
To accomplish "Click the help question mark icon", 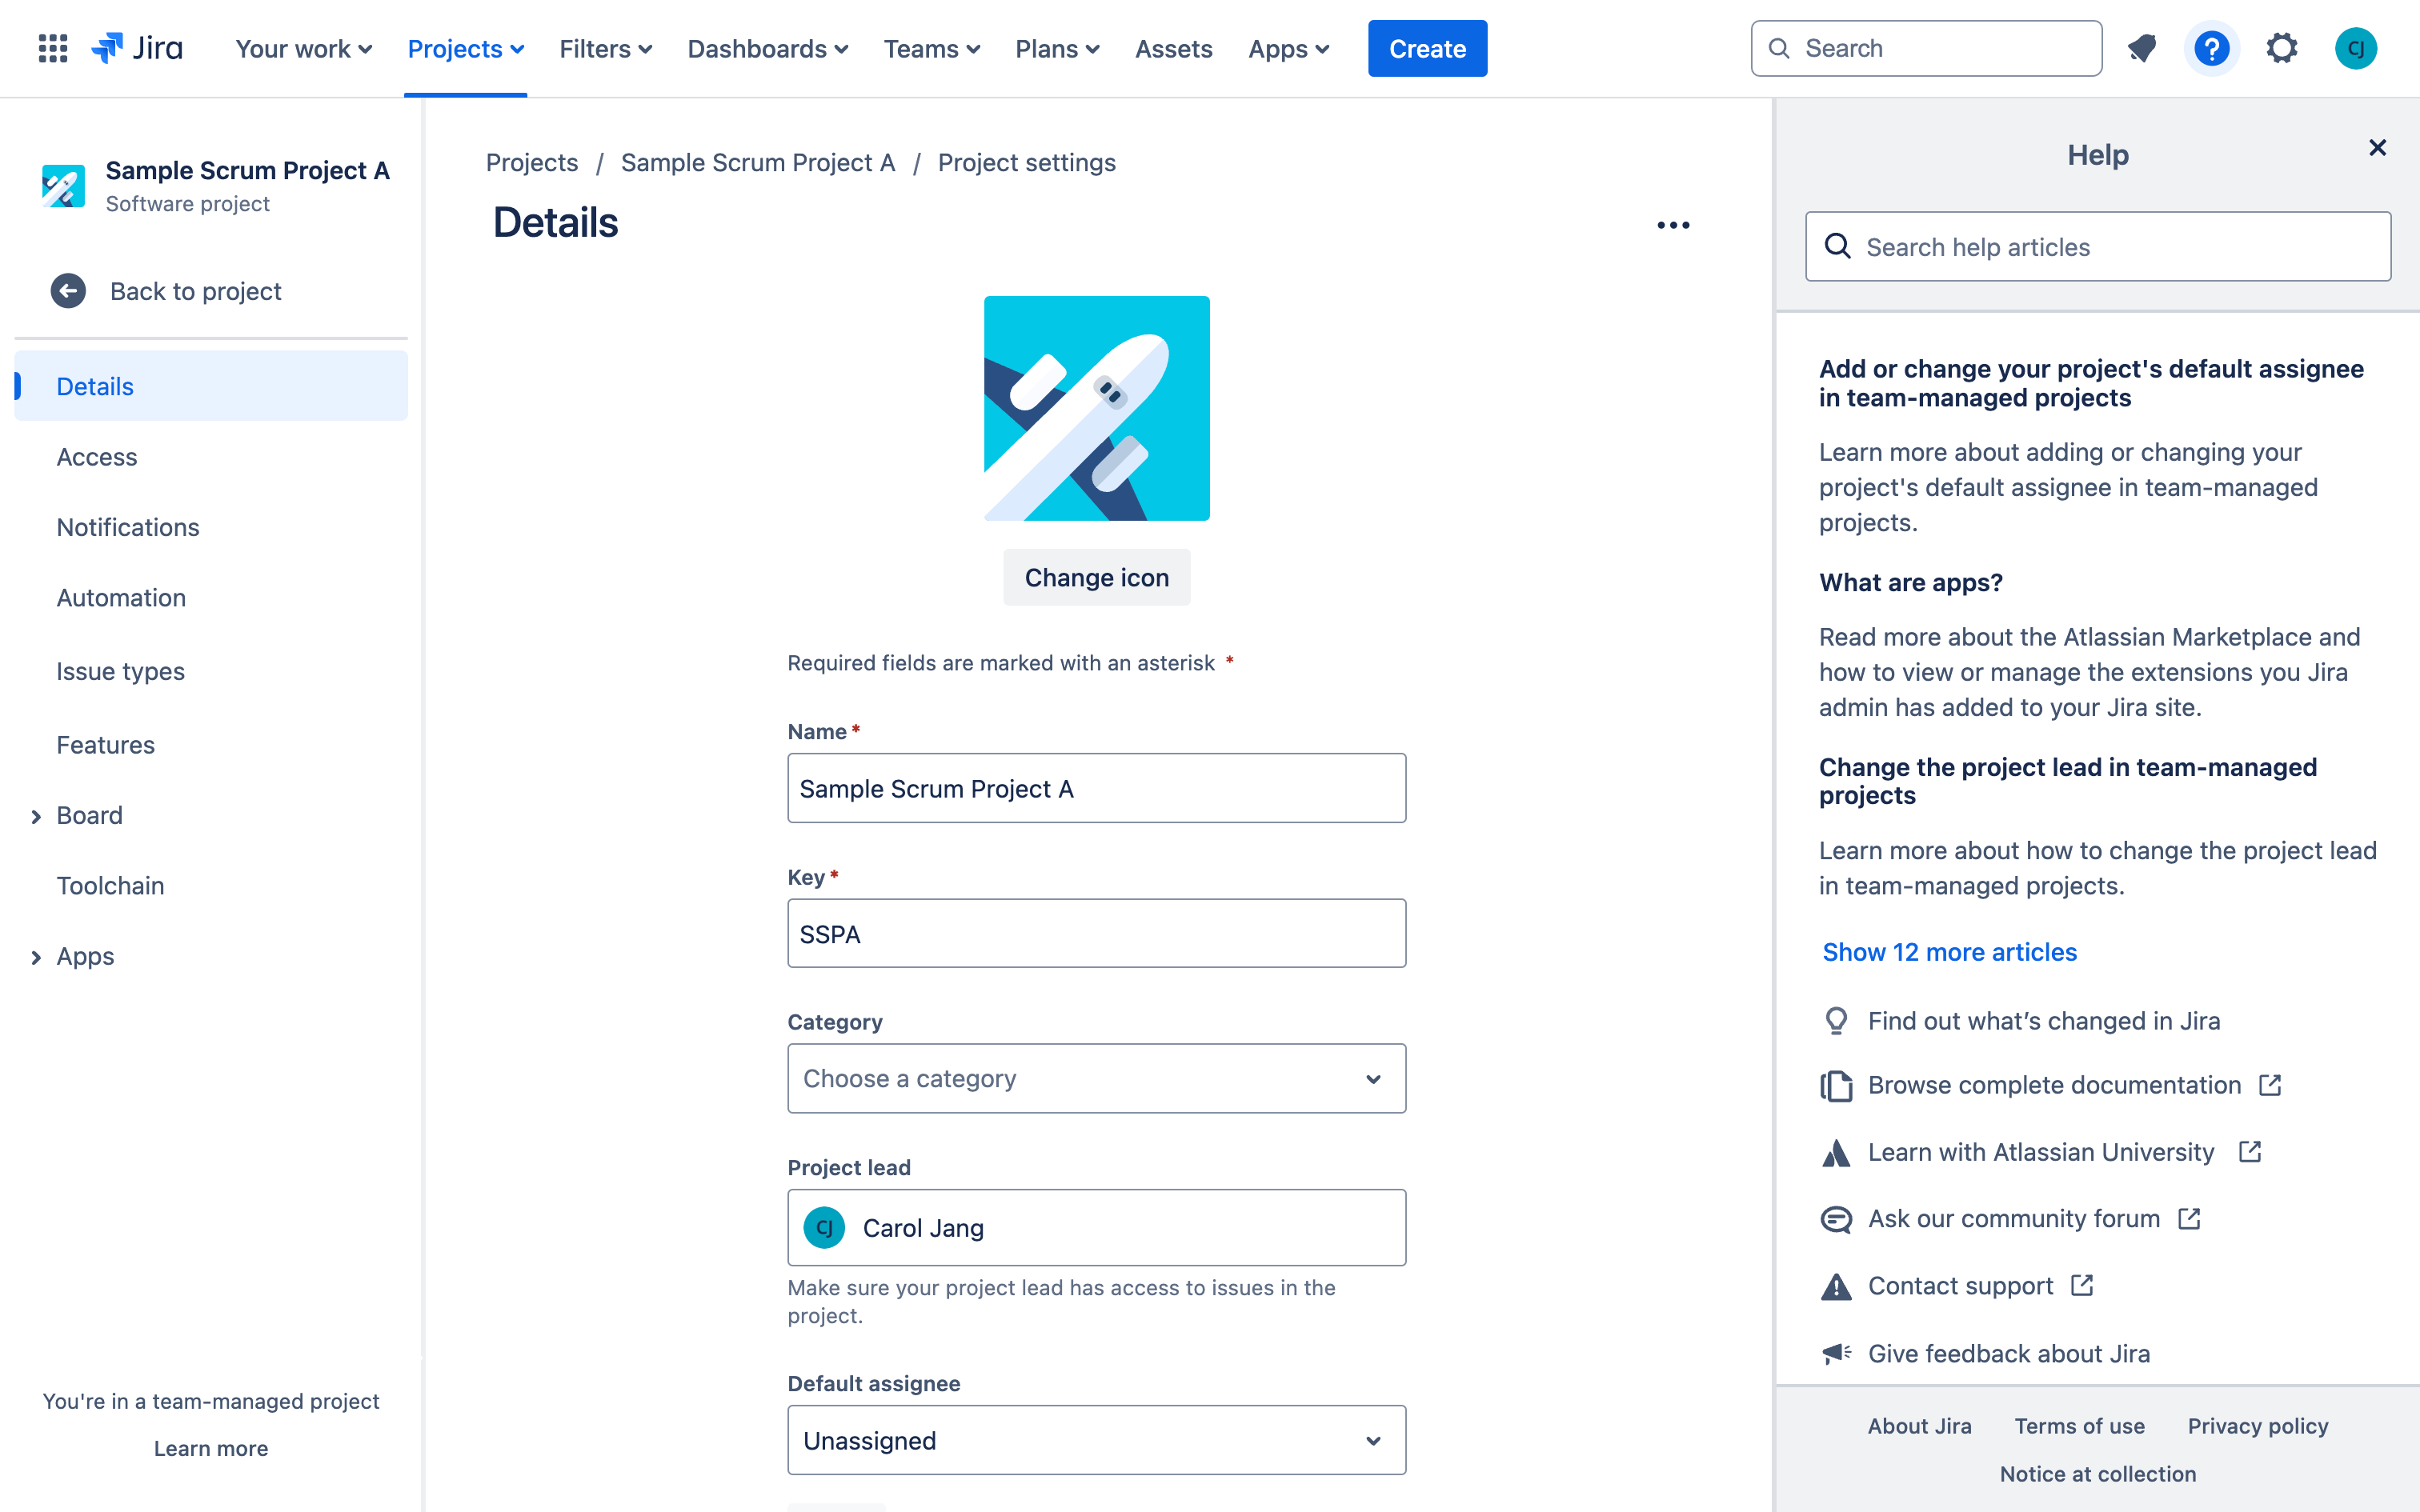I will [2213, 47].
